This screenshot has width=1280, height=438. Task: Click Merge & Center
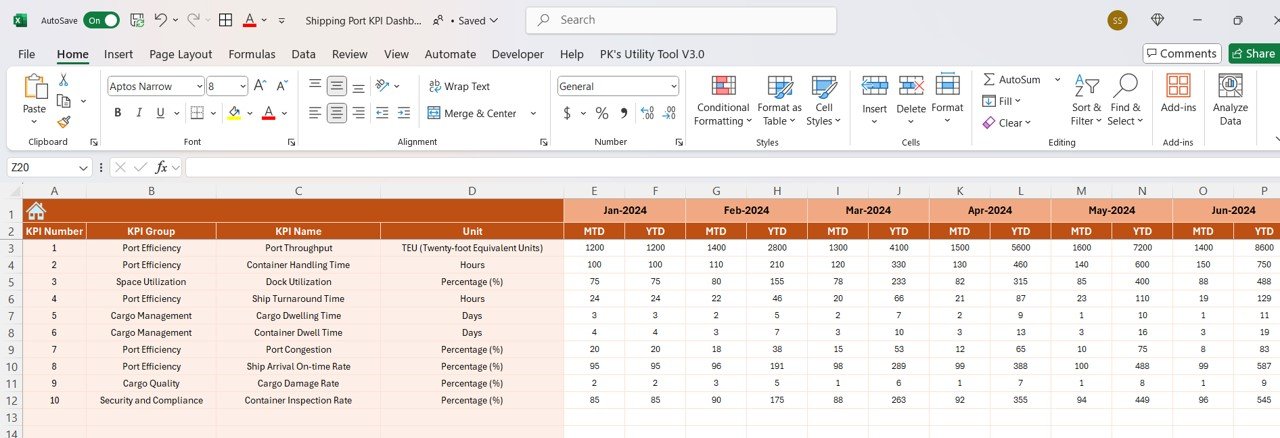(472, 113)
